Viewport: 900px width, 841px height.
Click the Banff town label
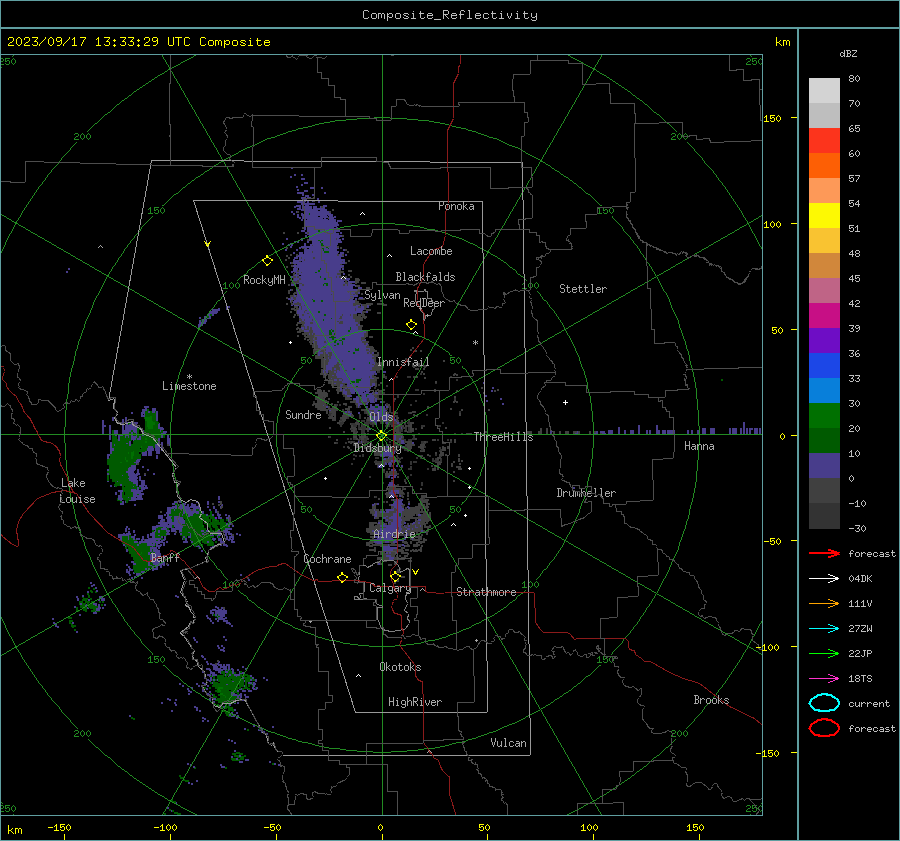click(x=165, y=557)
